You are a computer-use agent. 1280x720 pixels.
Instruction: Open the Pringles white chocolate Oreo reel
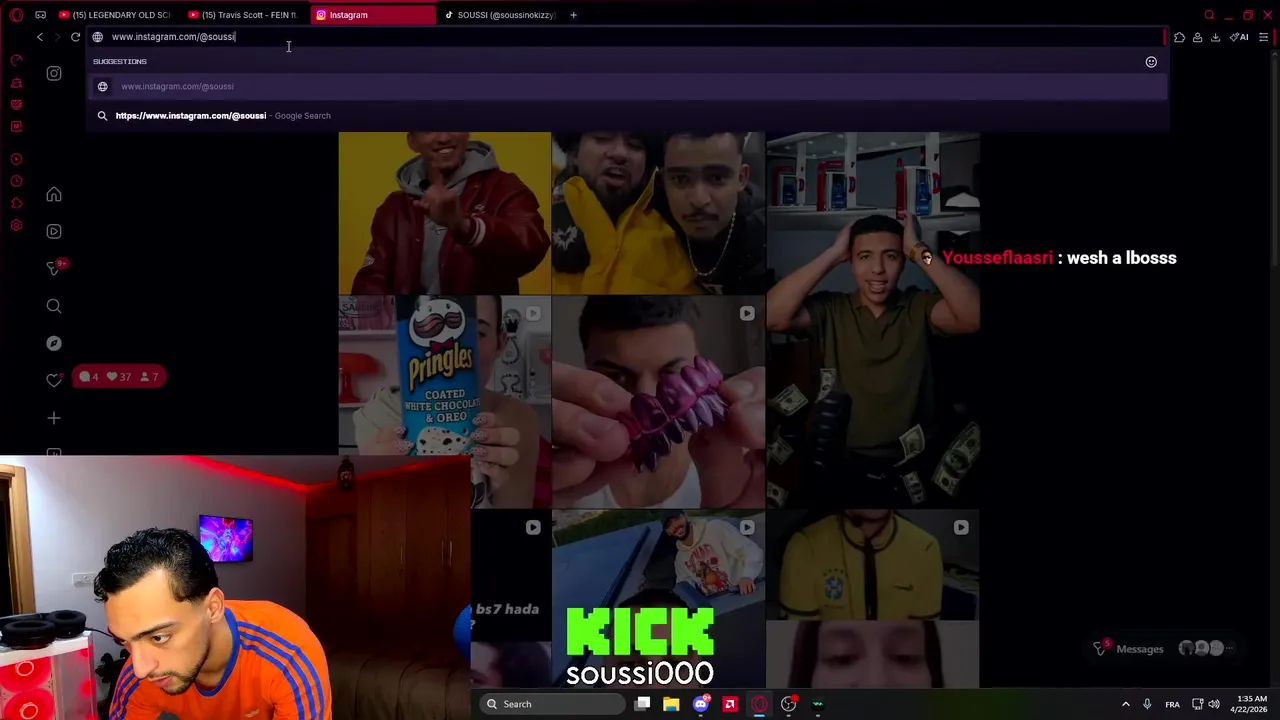444,376
